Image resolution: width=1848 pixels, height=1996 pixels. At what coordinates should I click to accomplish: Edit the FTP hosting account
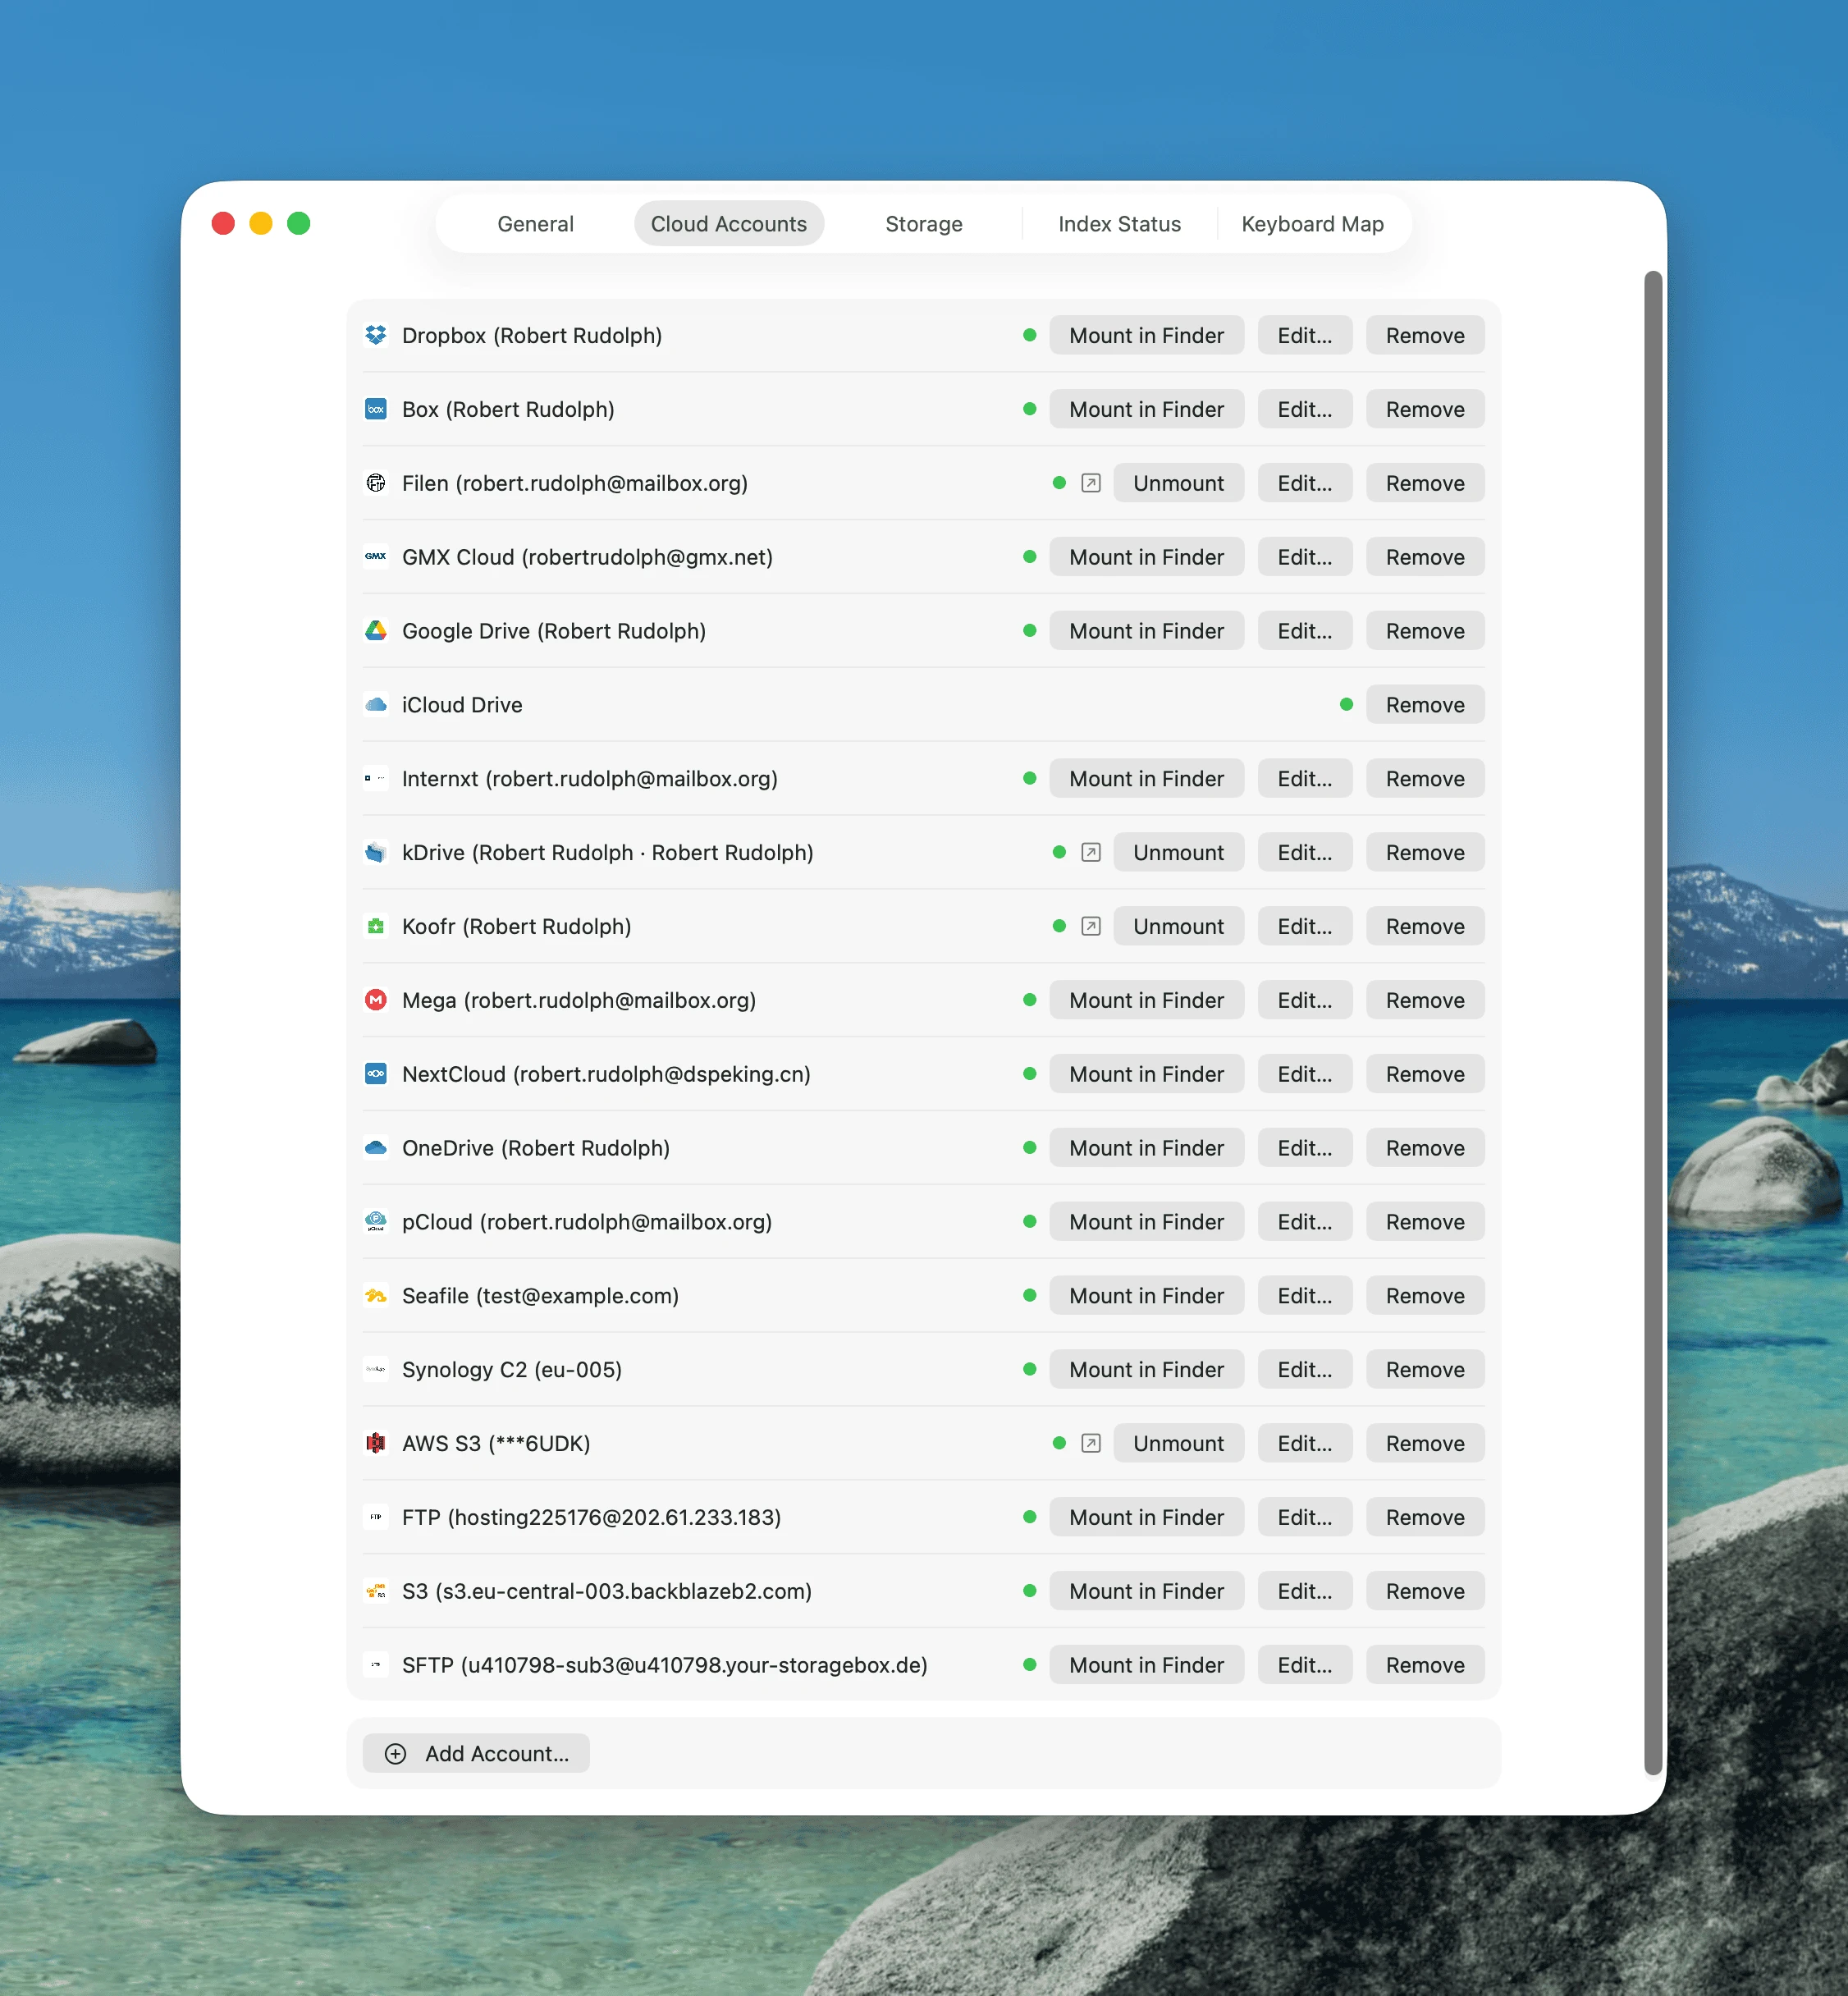point(1304,1517)
